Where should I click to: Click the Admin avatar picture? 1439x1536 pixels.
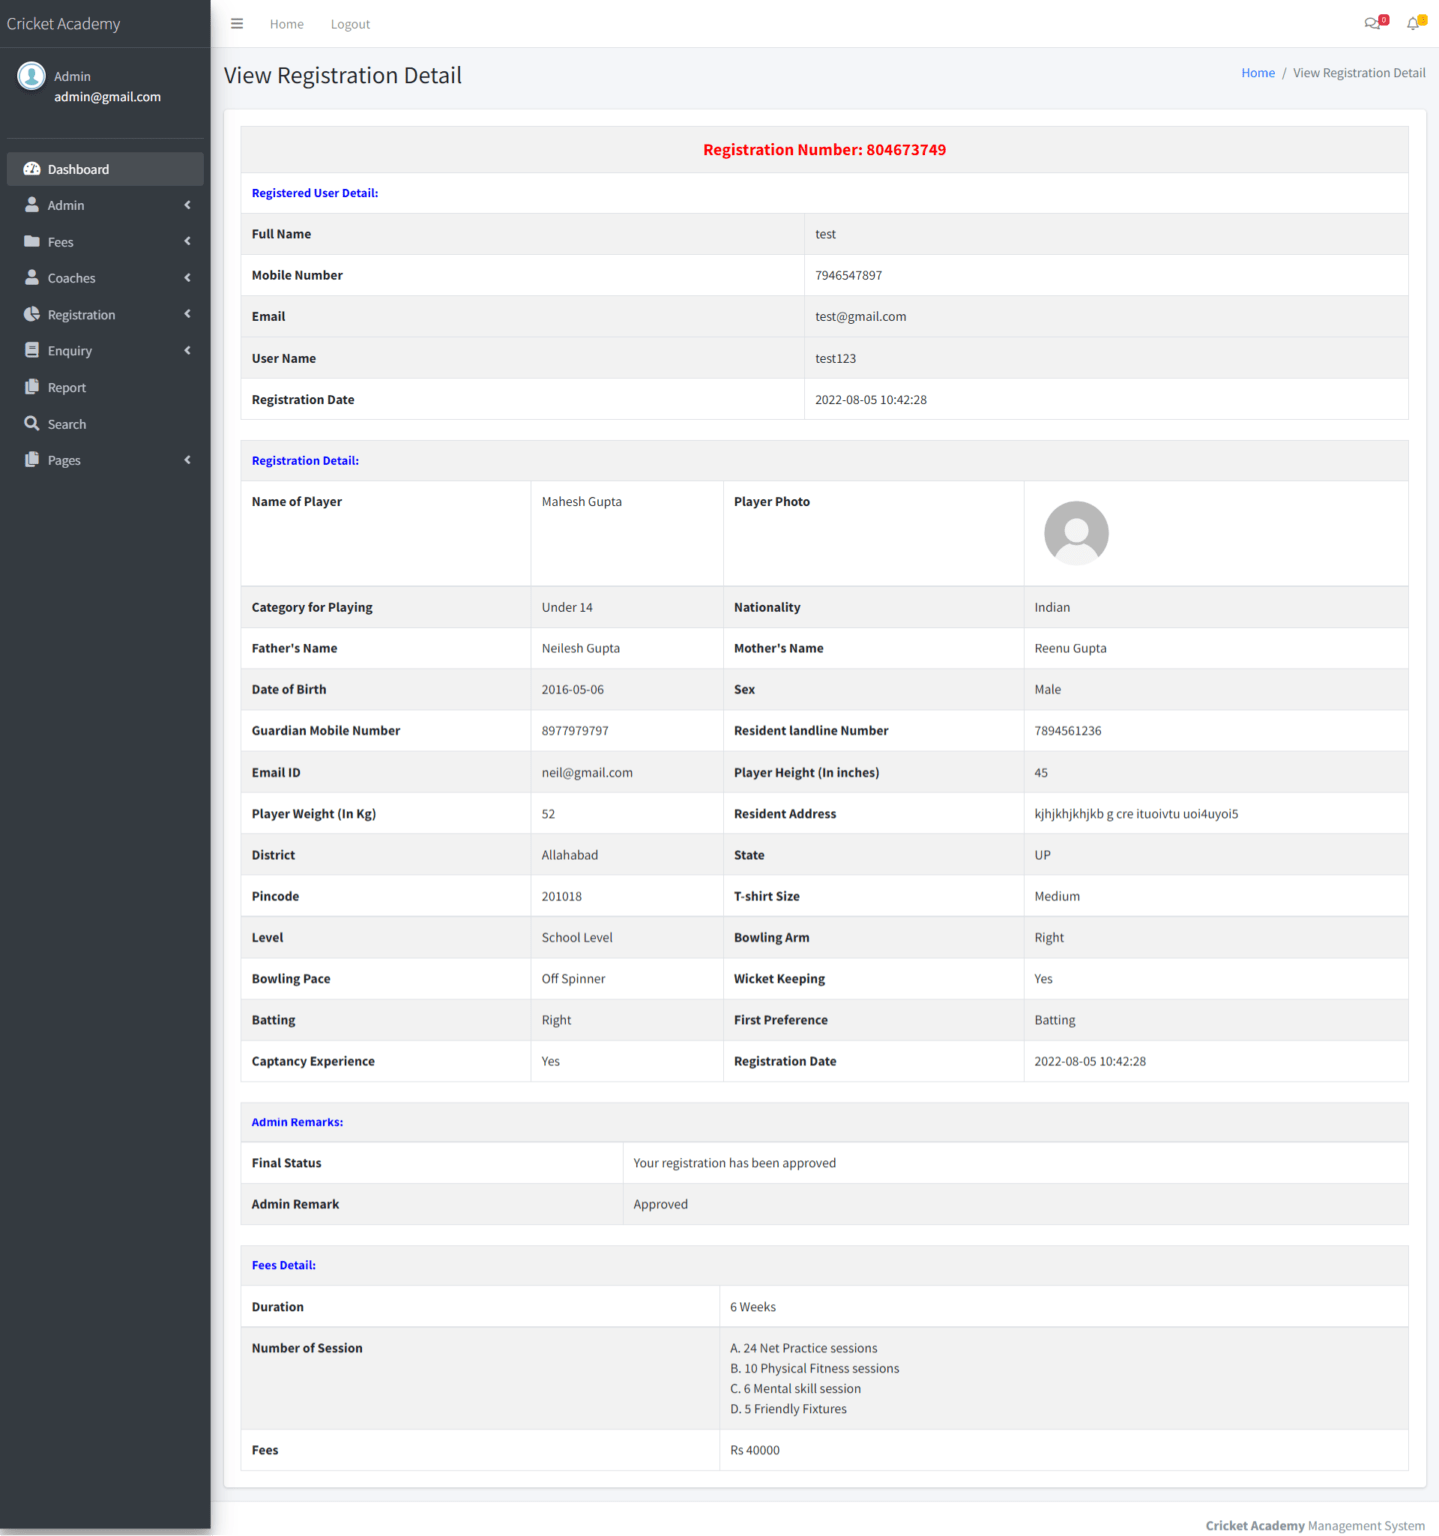[30, 76]
